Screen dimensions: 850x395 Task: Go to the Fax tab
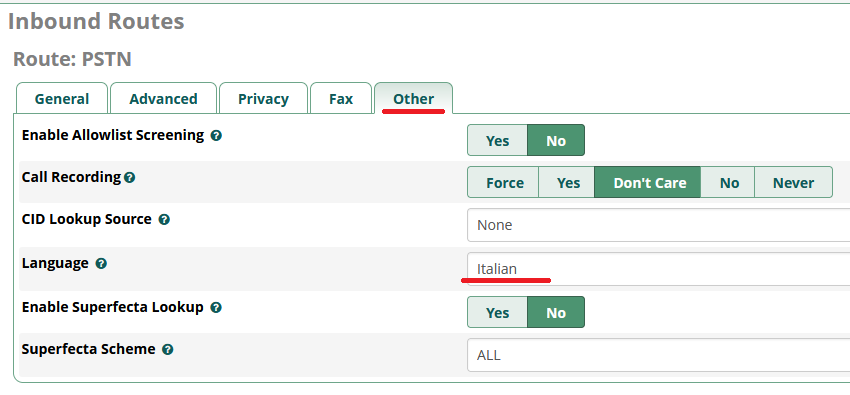[x=340, y=99]
